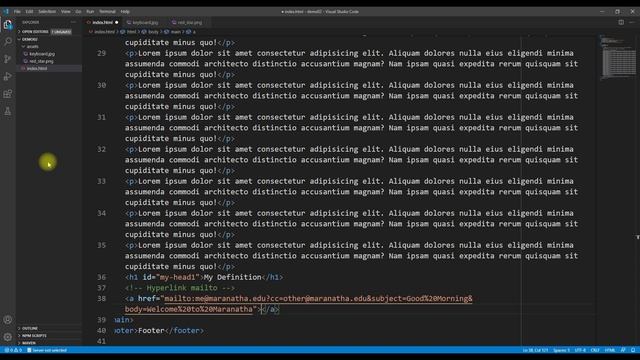Open the Extensions view icon

coord(8,94)
